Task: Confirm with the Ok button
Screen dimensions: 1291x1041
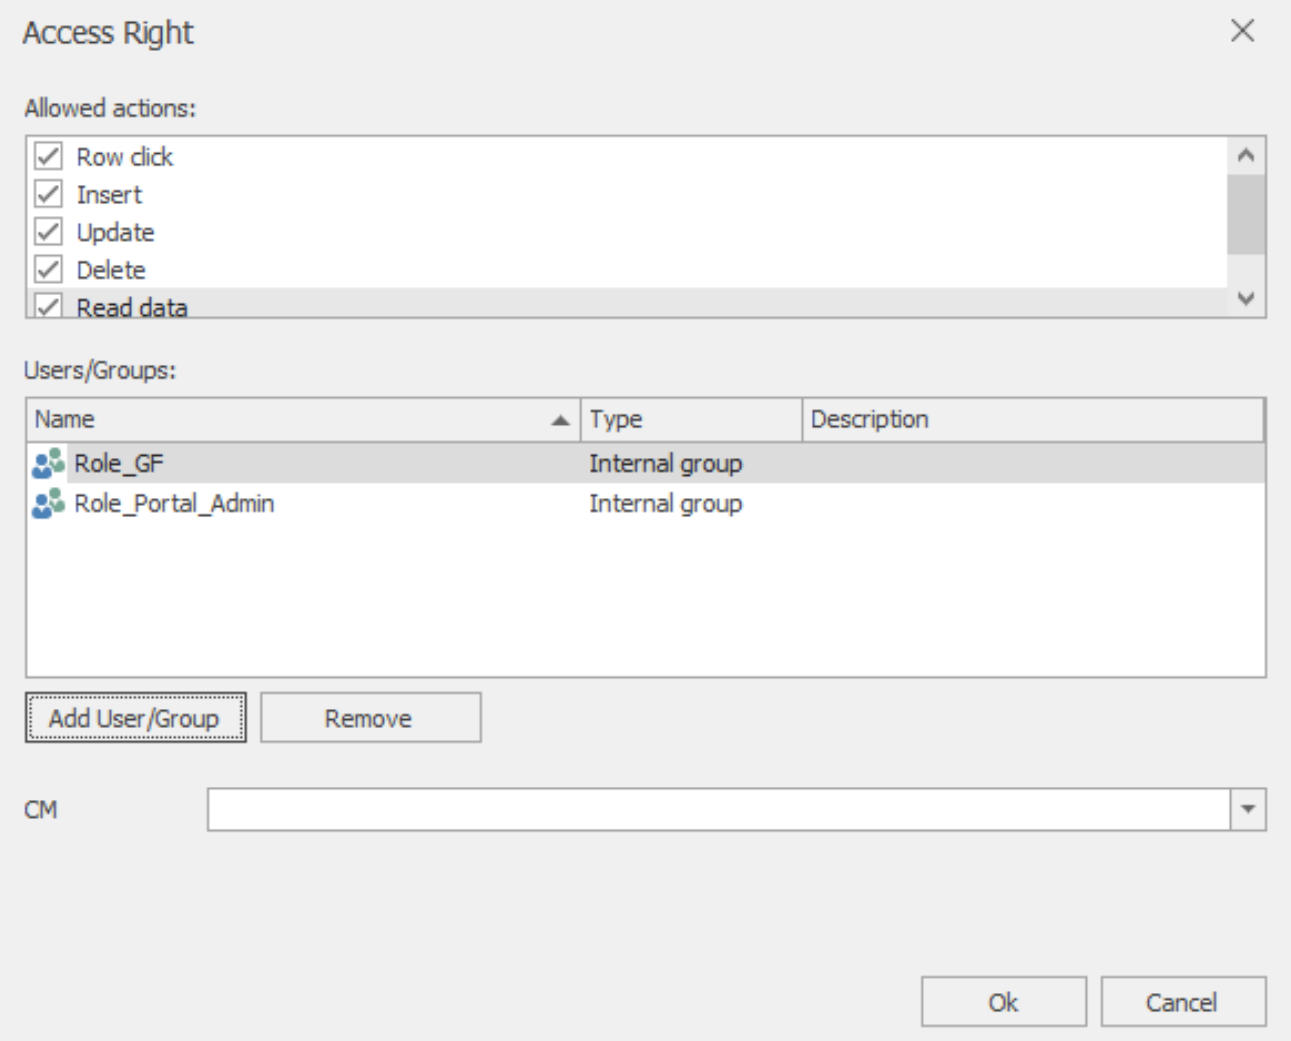Action: (1003, 1002)
